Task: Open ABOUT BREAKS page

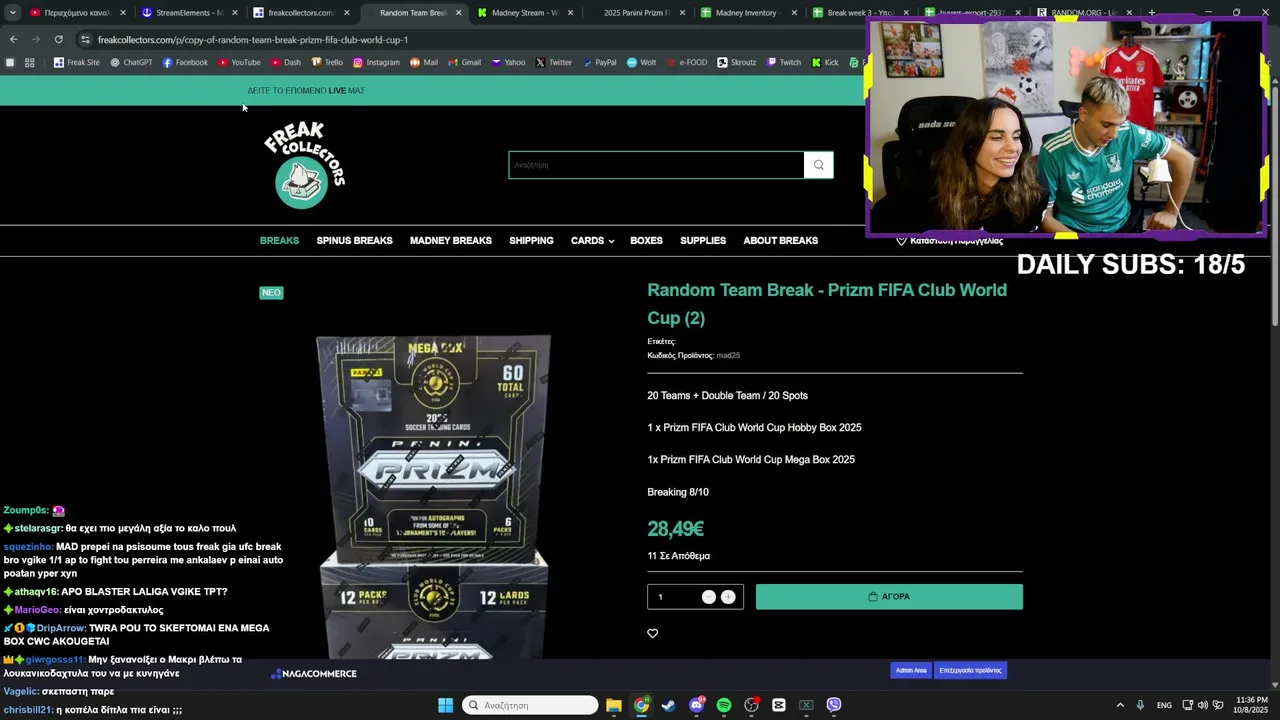Action: (x=781, y=241)
